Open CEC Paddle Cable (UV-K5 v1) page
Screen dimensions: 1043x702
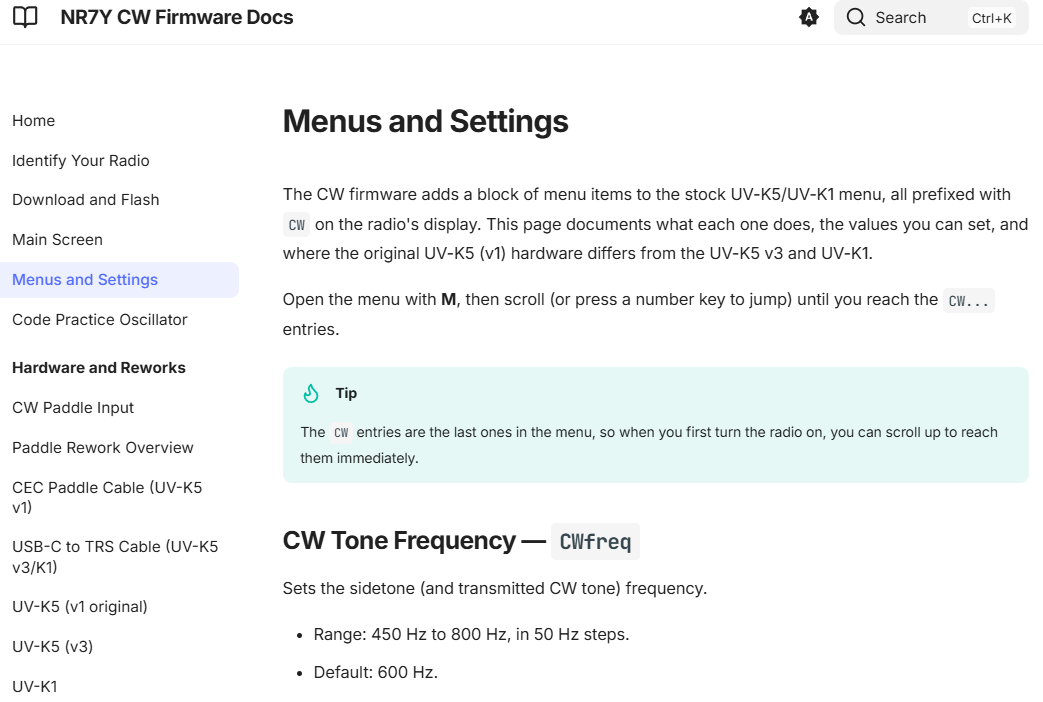point(107,497)
